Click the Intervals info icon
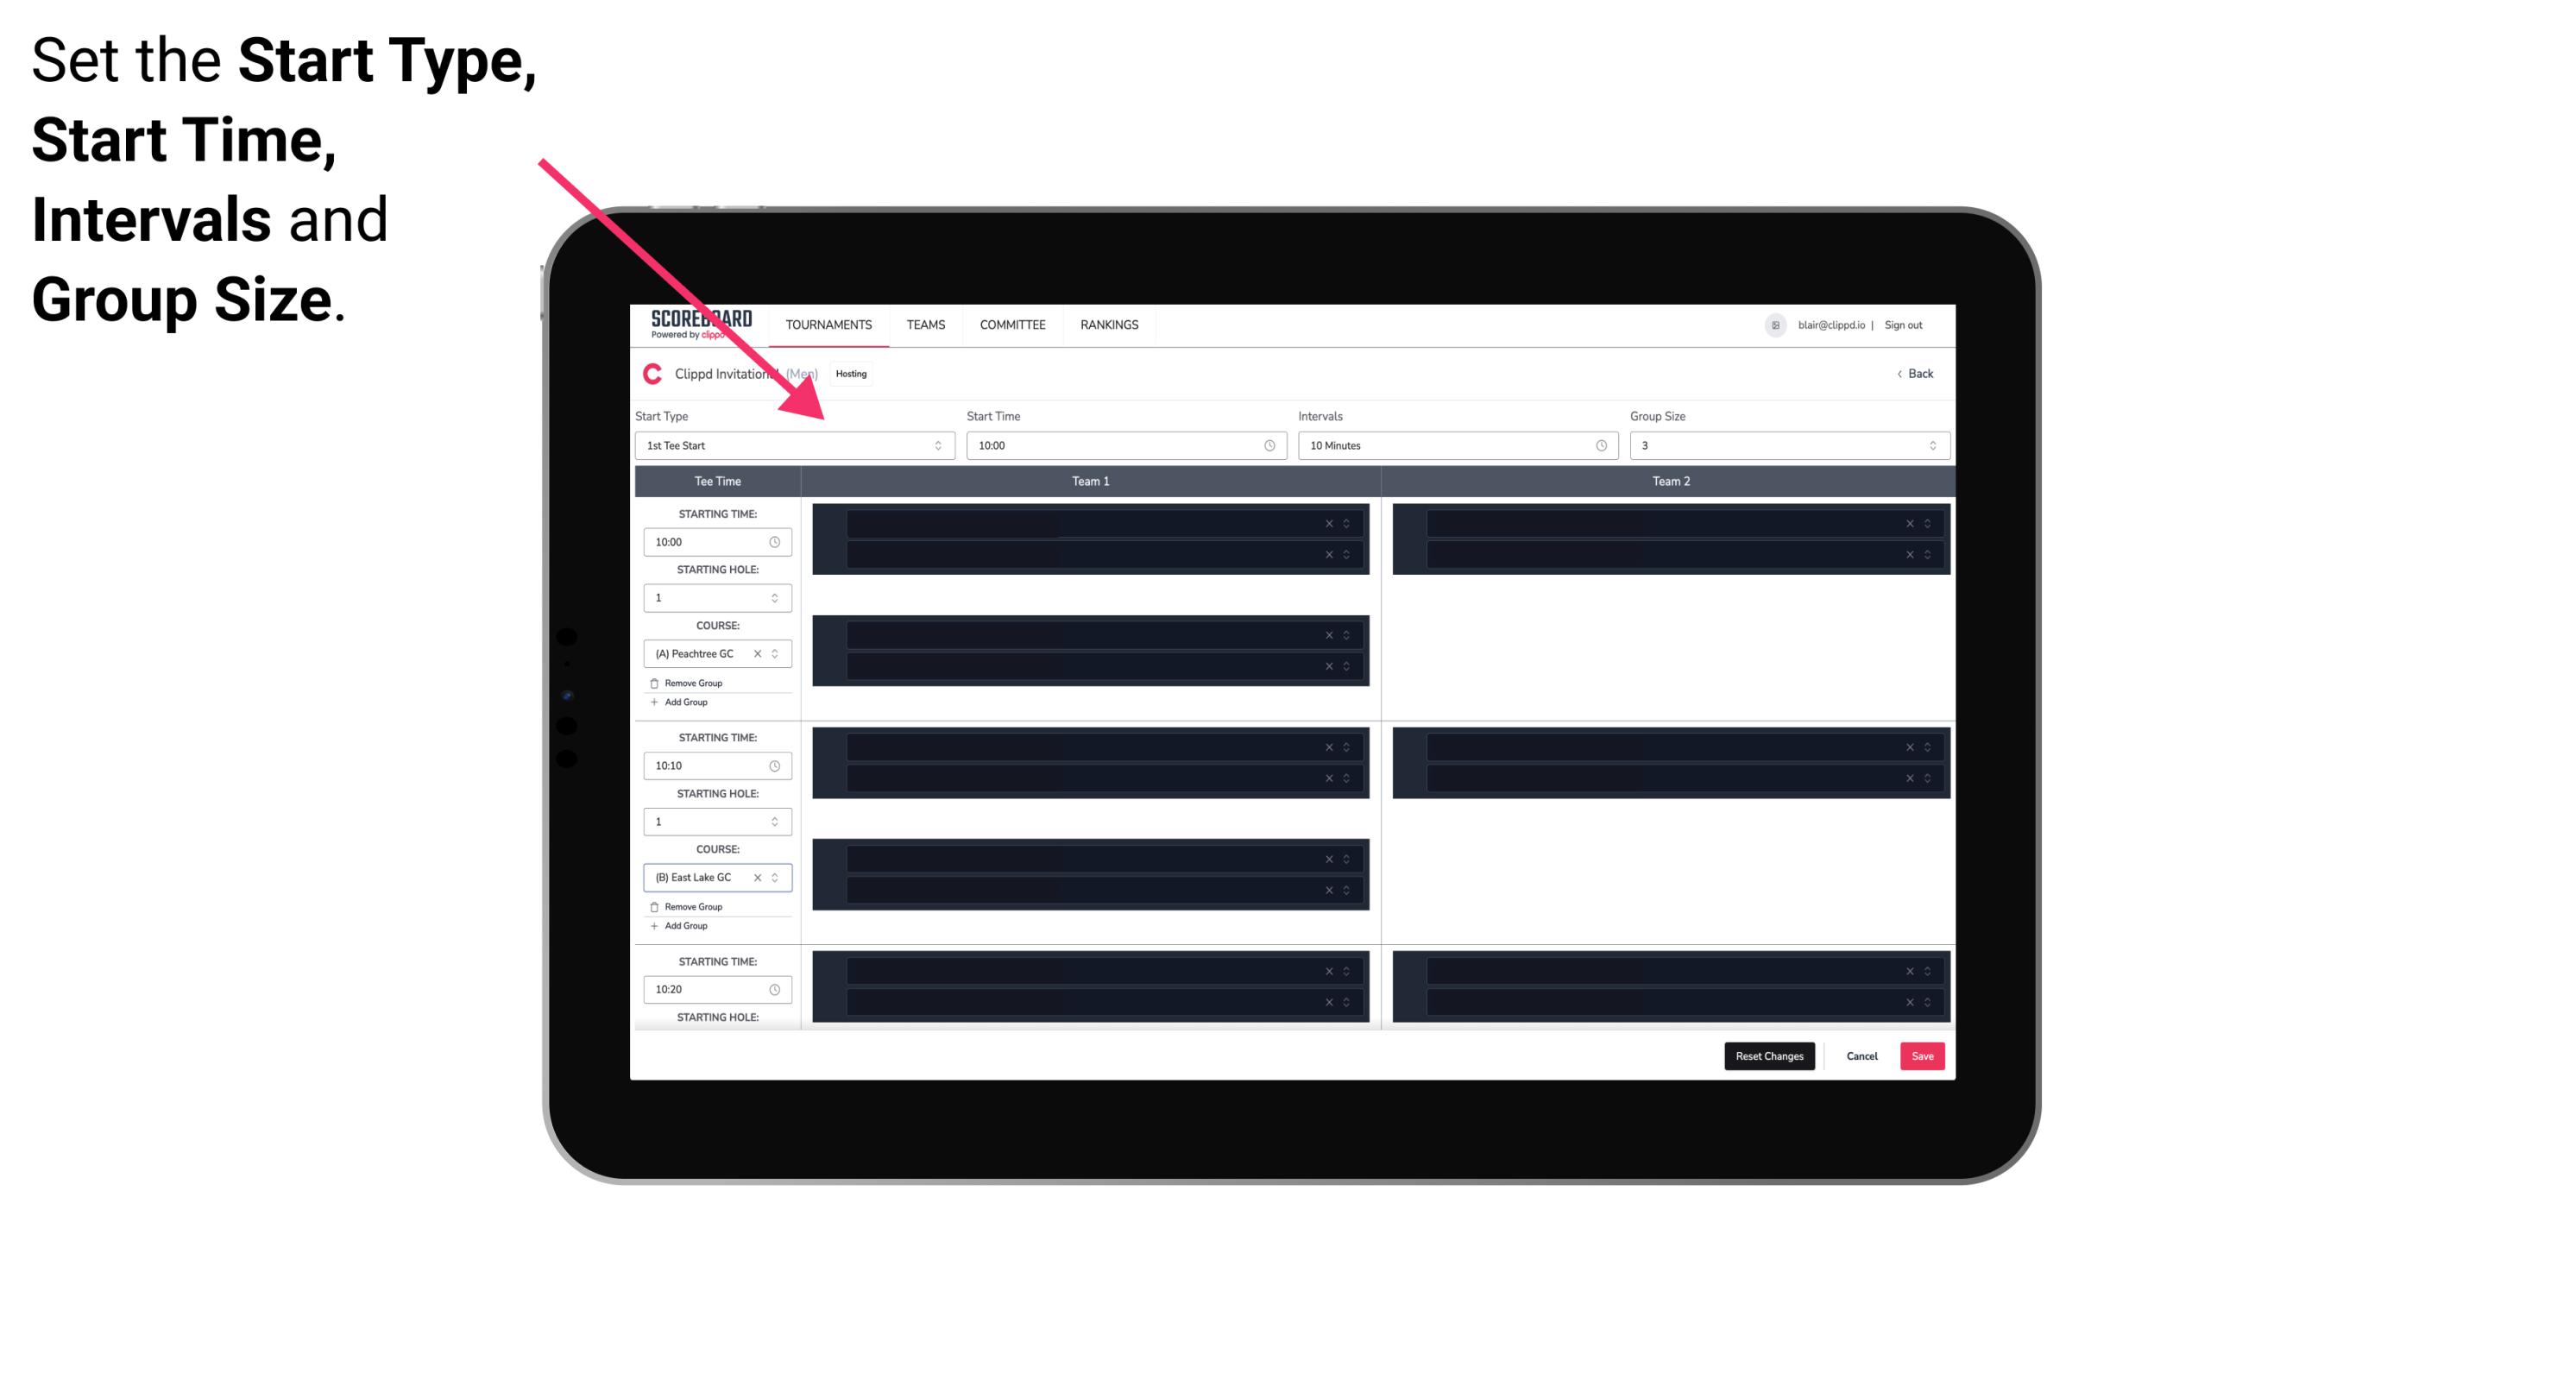The height and width of the screenshot is (1386, 2576). coord(1597,445)
